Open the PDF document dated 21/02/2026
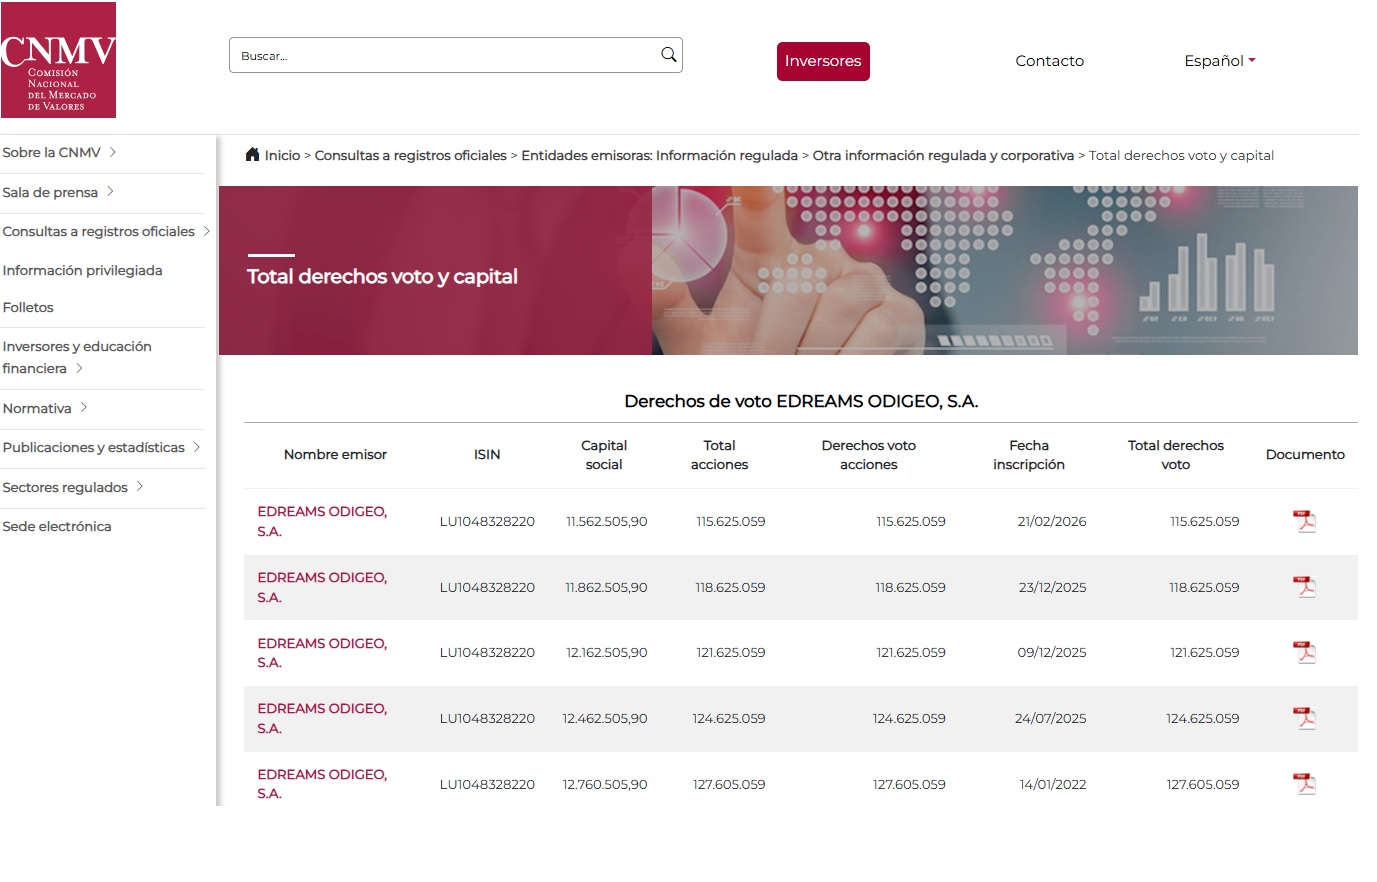1377x882 pixels. pyautogui.click(x=1305, y=521)
